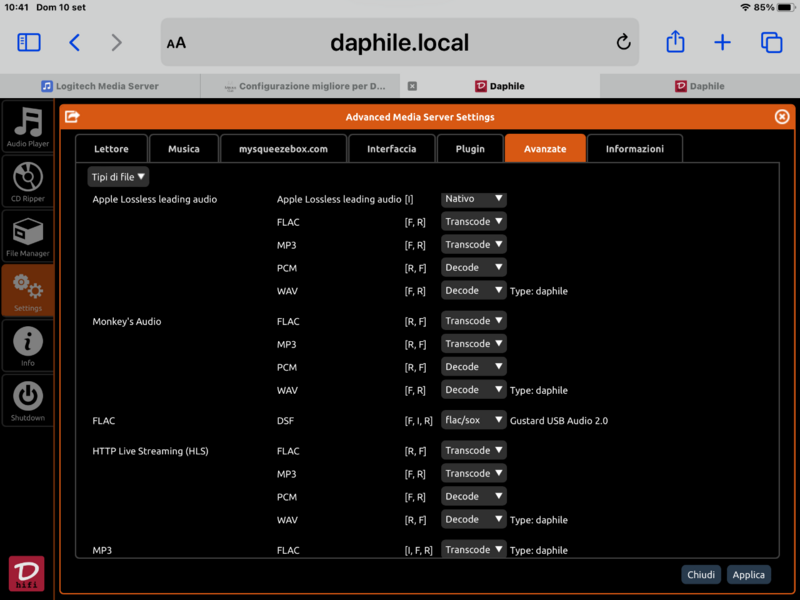
Task: Click the Applica button
Action: point(748,575)
